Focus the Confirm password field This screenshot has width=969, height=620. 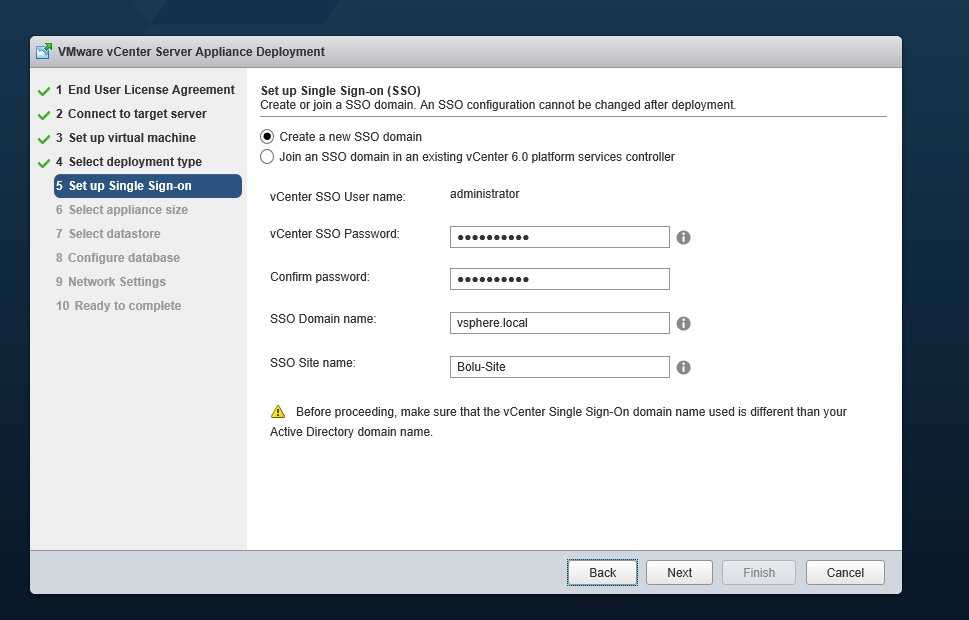point(559,279)
